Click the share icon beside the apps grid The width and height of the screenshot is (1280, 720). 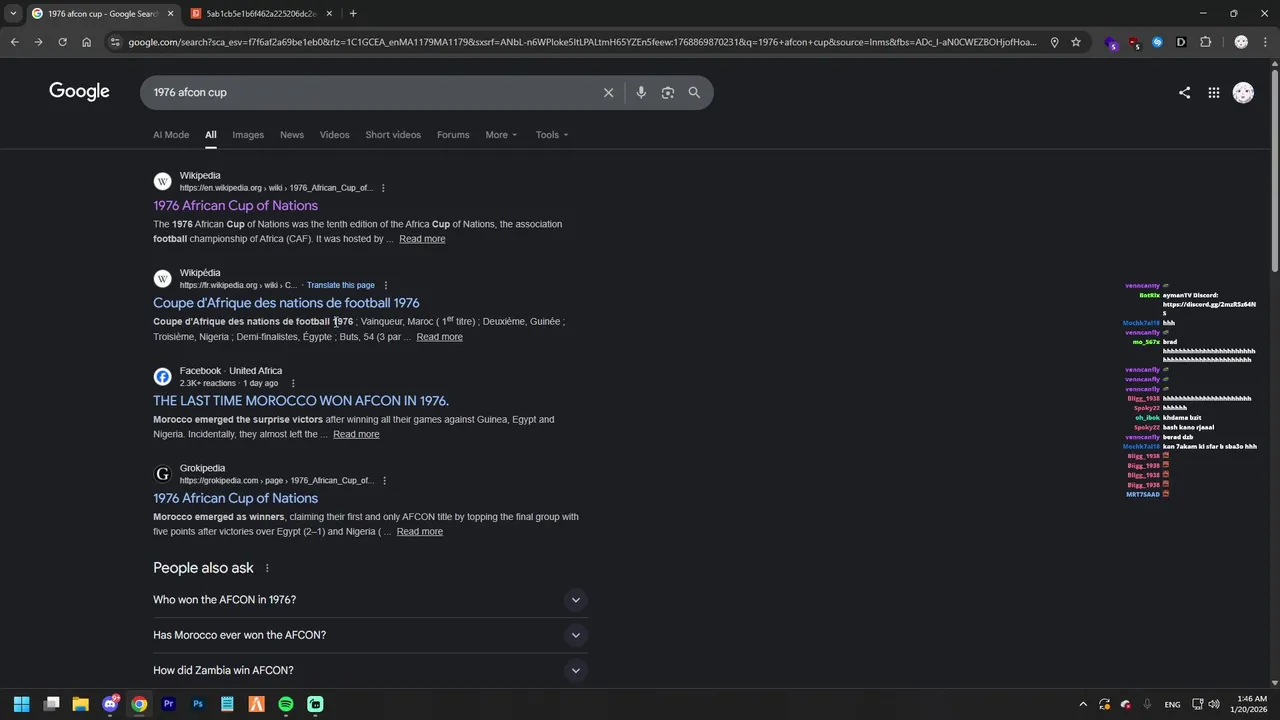[x=1184, y=92]
